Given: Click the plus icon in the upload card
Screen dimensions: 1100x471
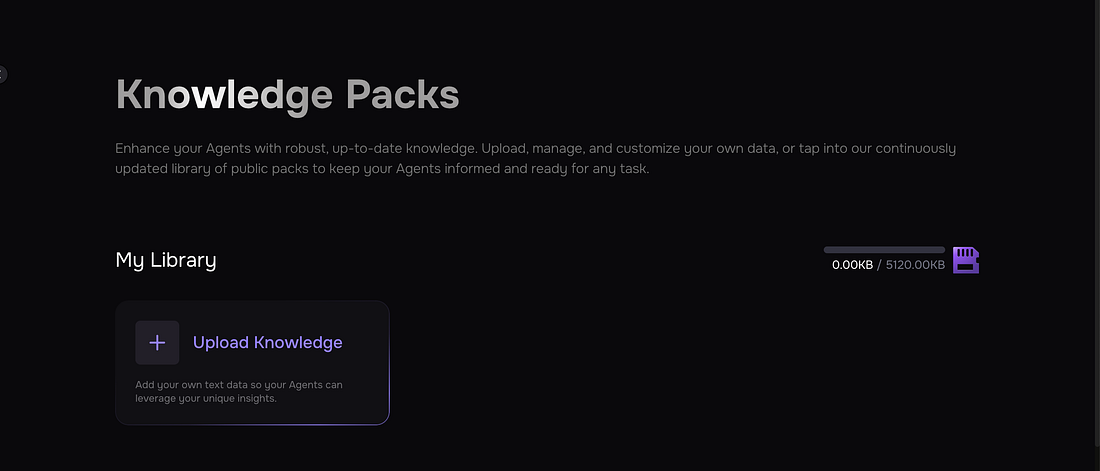Looking at the screenshot, I should [x=157, y=343].
